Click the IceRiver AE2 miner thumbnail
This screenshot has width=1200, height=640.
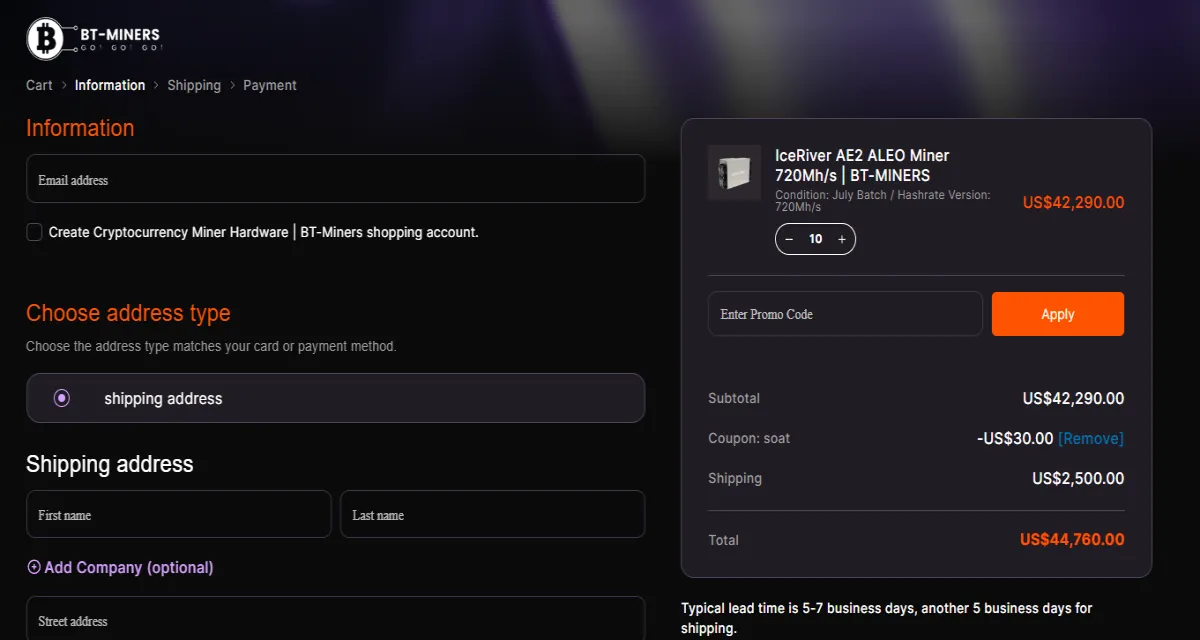click(x=734, y=173)
